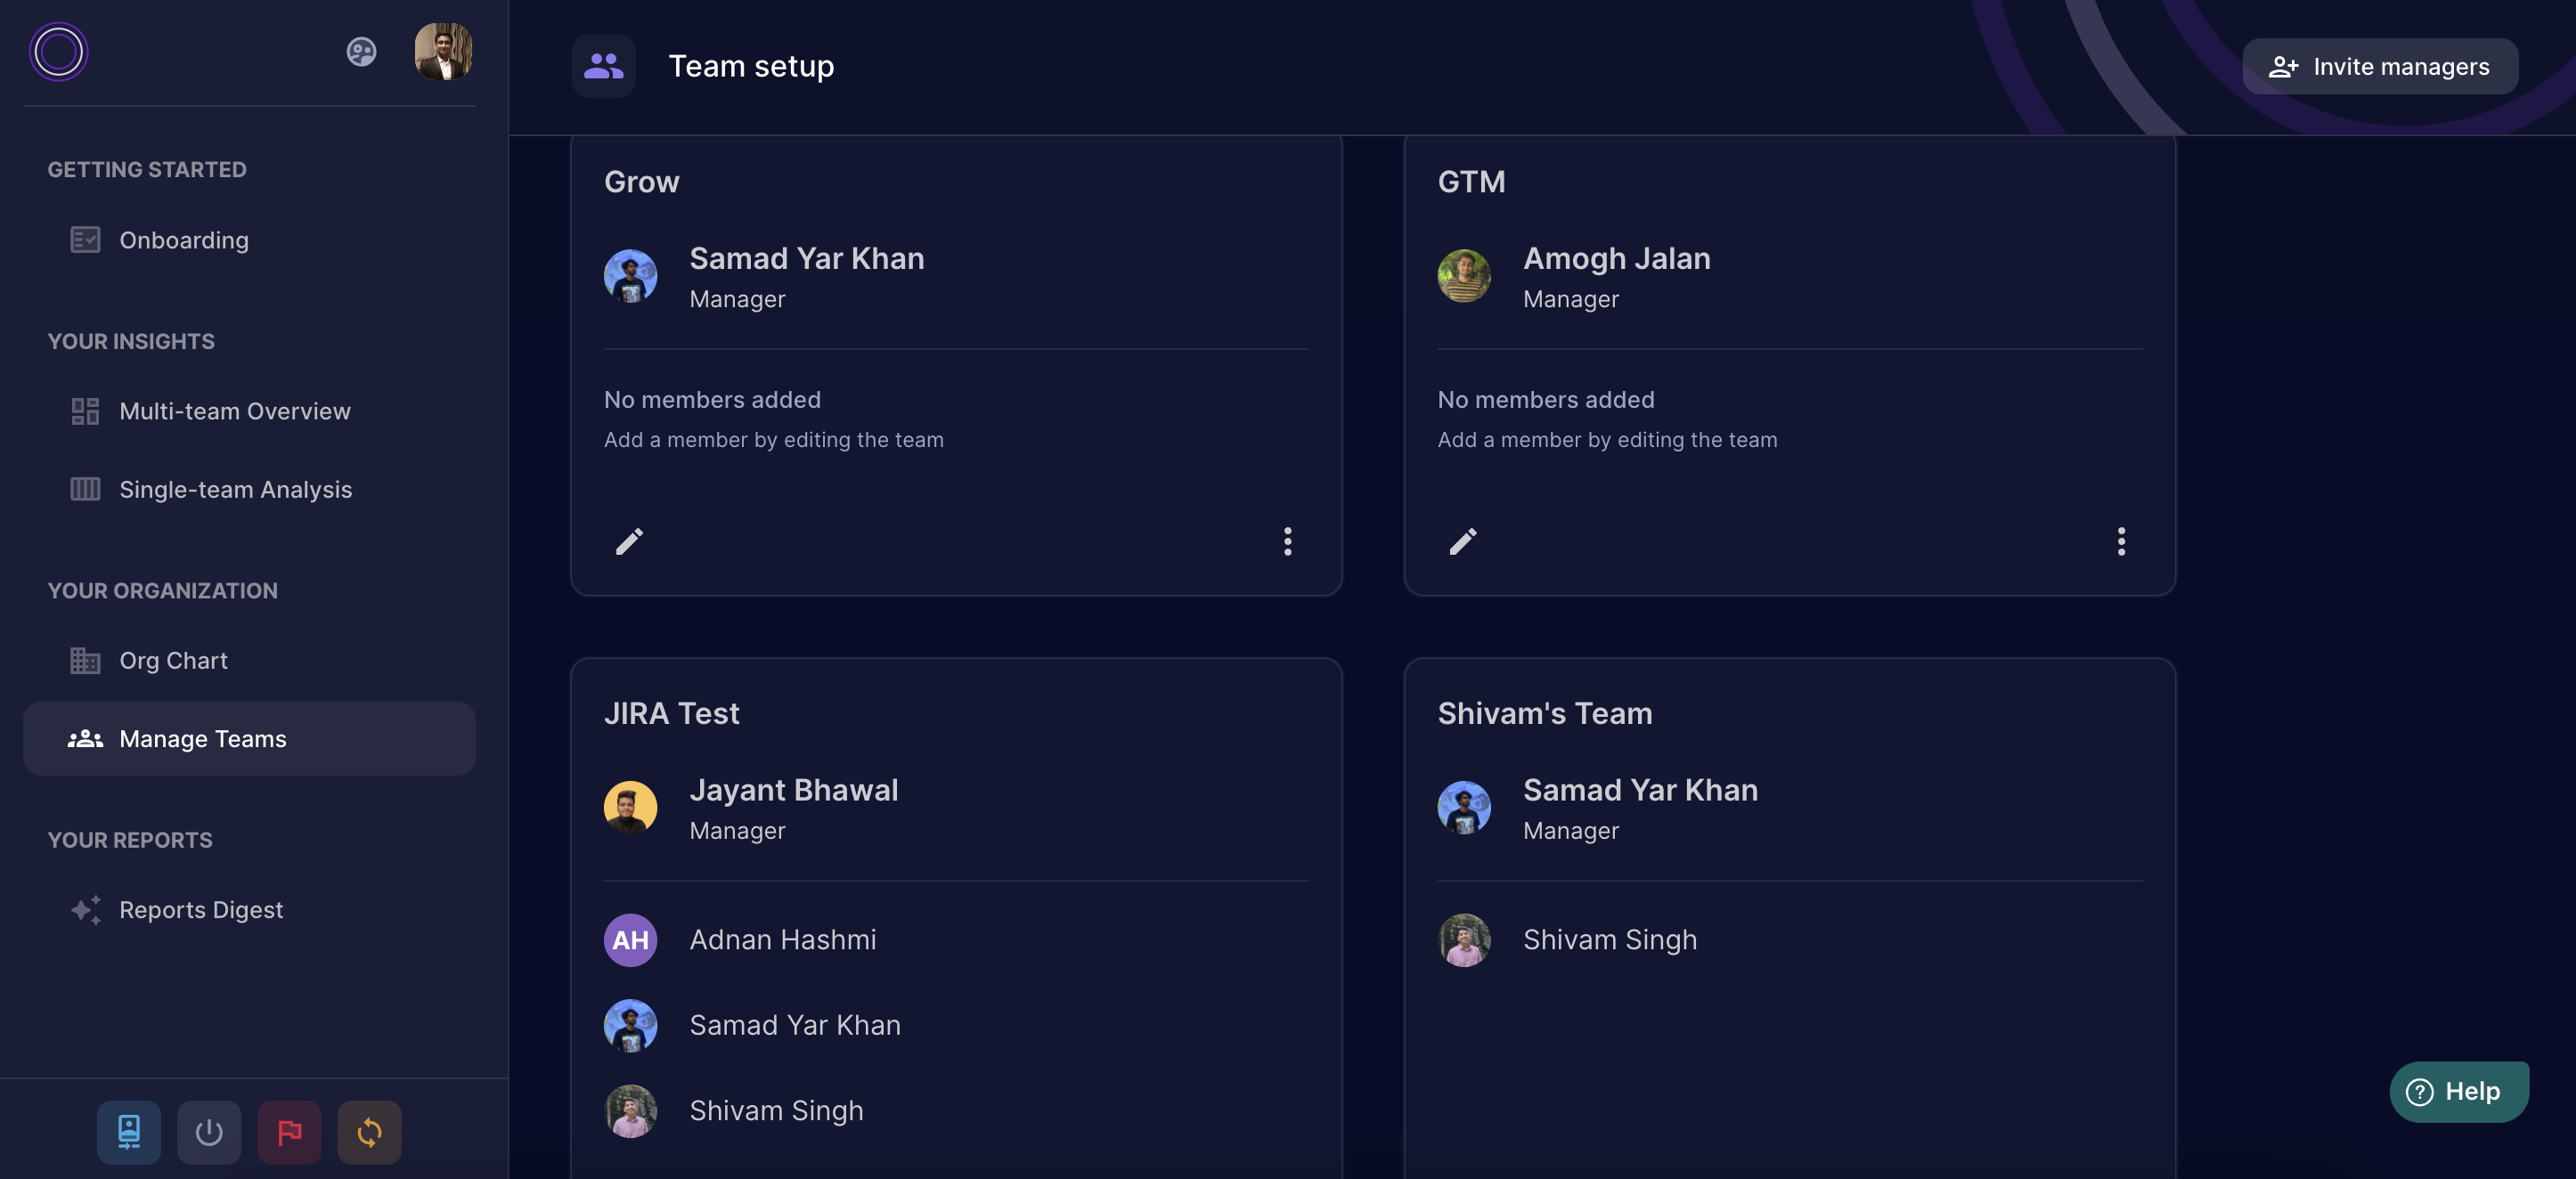The image size is (2576, 1179).
Task: Open Reports Digest from sidebar
Action: (201, 909)
